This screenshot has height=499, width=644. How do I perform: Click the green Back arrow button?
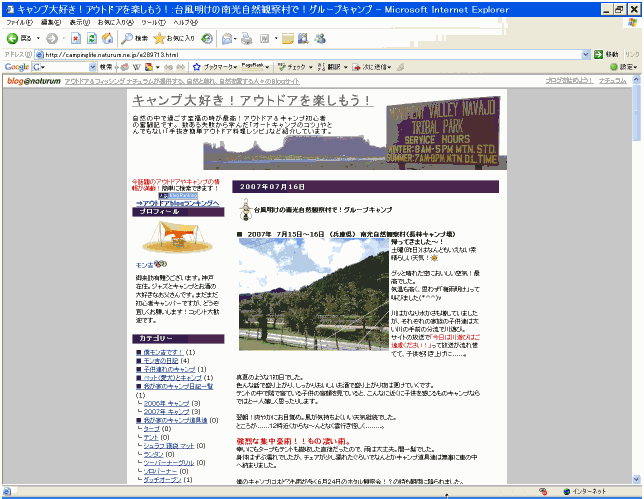click(x=12, y=38)
